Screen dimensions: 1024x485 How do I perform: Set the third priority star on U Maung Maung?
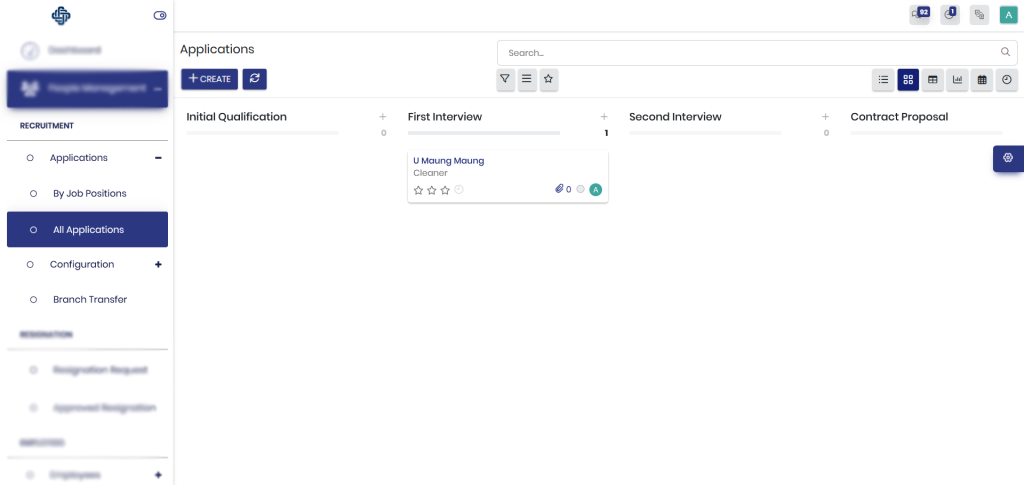pos(445,190)
